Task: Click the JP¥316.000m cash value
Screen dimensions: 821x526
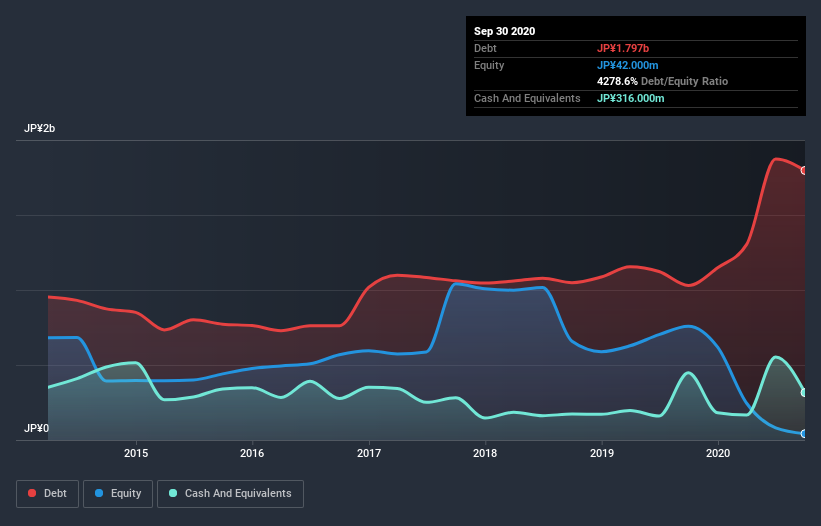Action: click(630, 98)
